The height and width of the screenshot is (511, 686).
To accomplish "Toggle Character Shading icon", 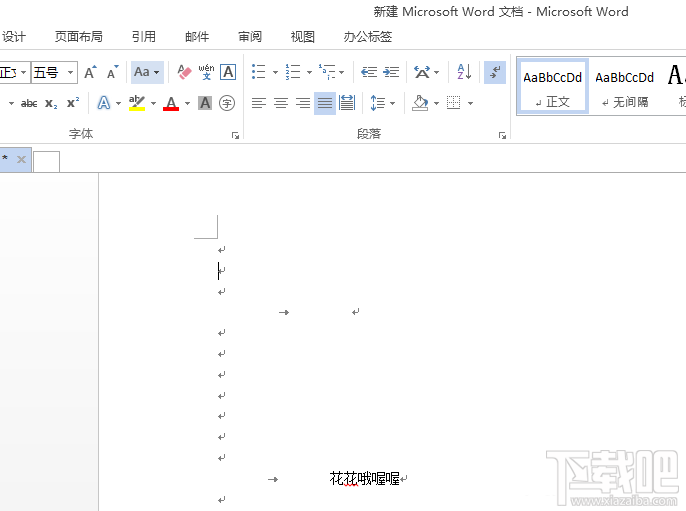I will click(x=205, y=103).
